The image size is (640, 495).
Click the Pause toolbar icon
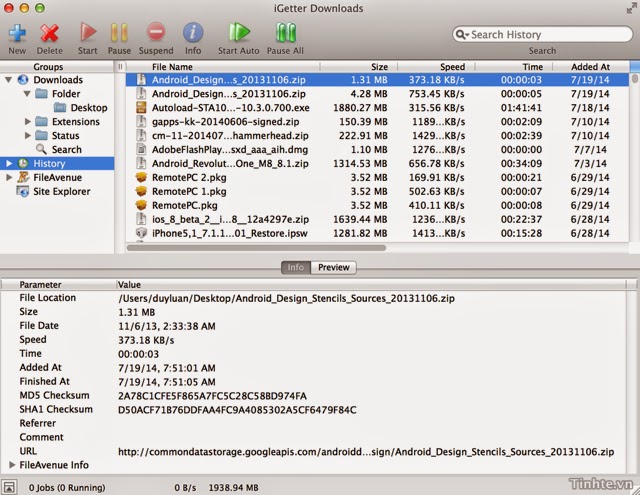coord(119,32)
